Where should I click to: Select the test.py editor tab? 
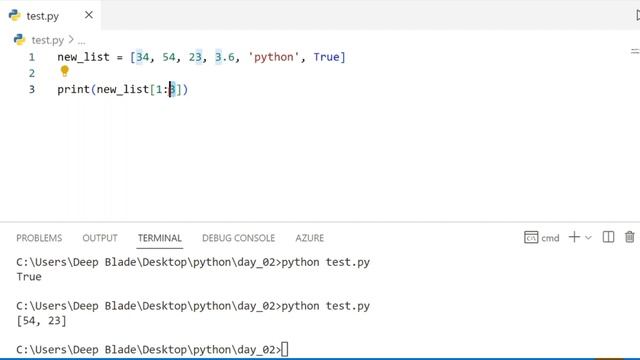coord(50,16)
